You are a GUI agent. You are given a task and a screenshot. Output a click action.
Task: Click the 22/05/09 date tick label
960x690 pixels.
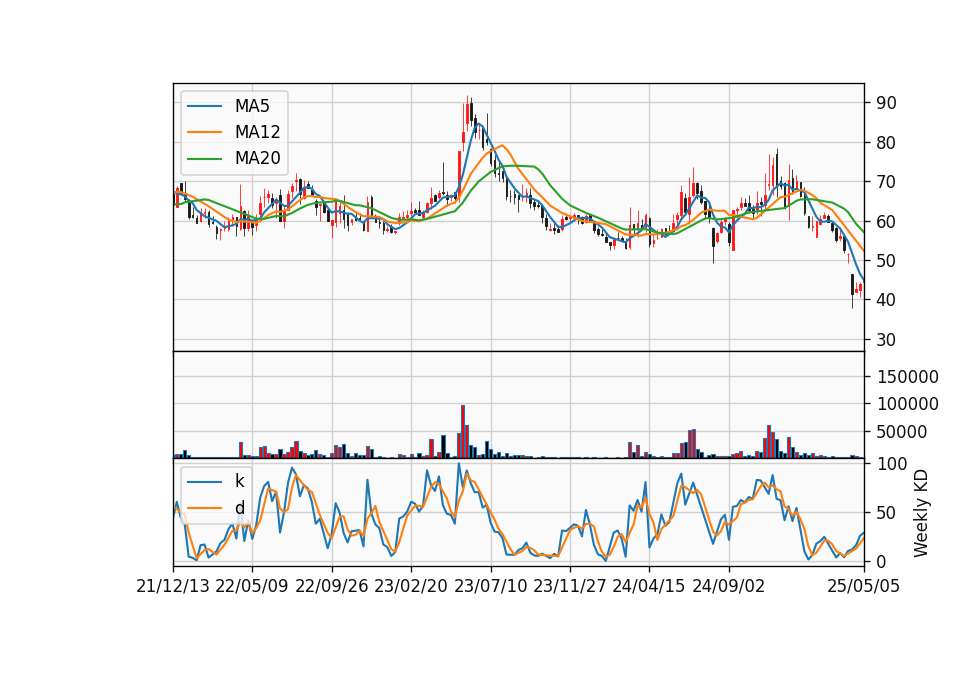coord(252,586)
